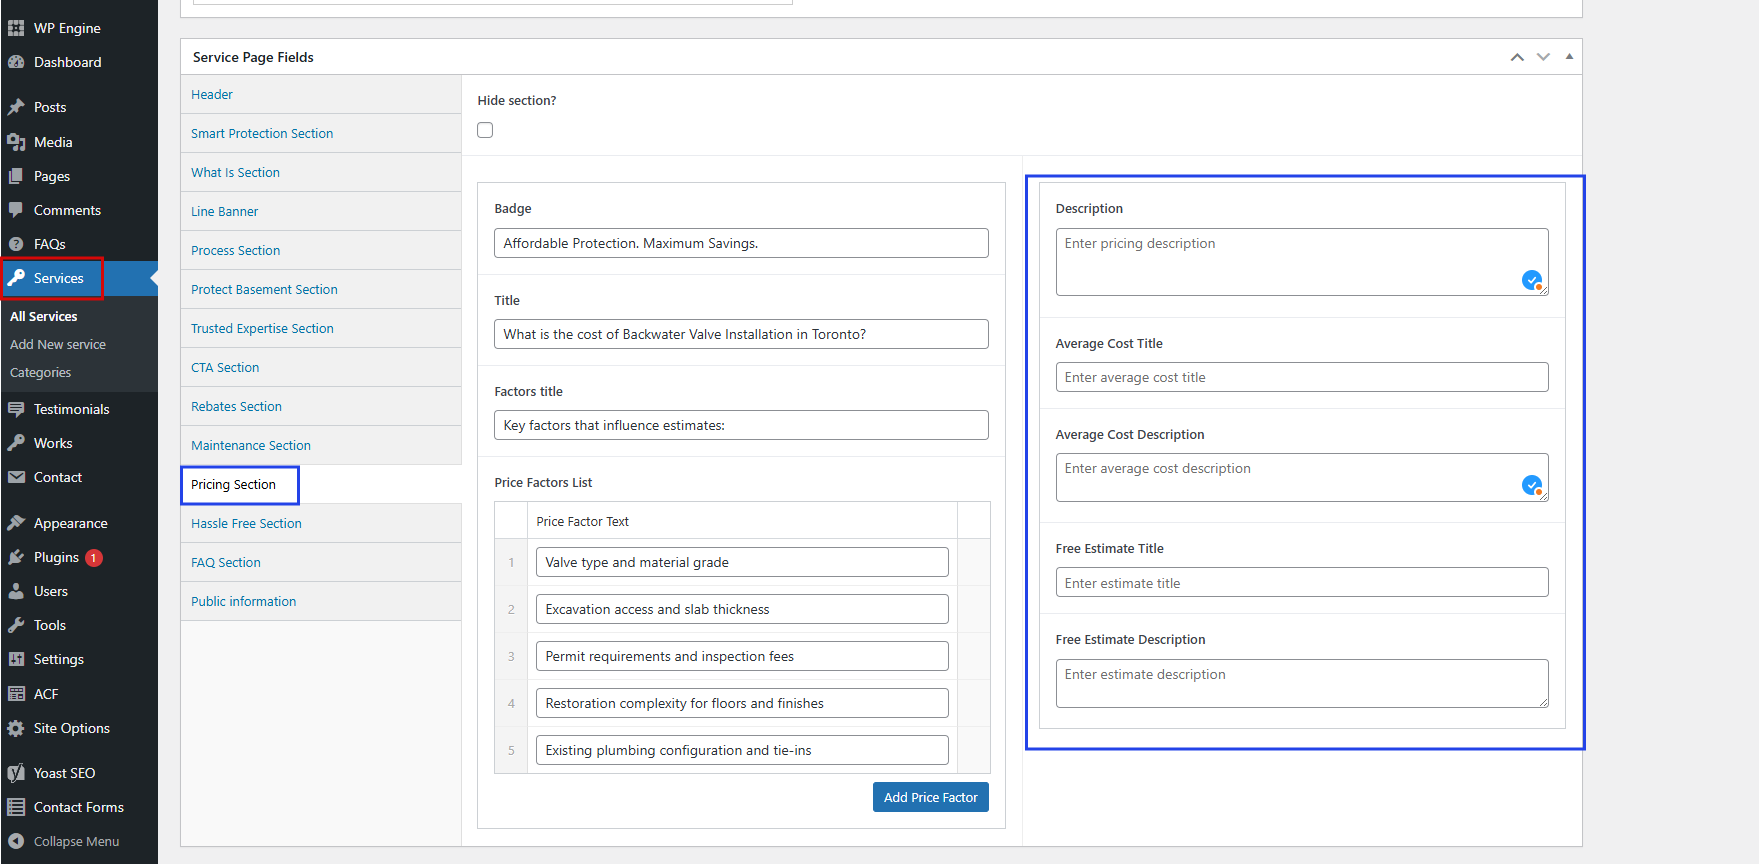Collapse the admin sidebar menu
The image size is (1759, 864).
[x=76, y=841]
